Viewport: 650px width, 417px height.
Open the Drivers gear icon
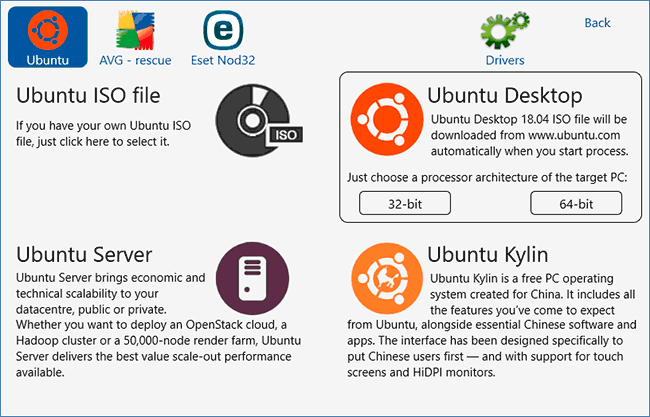pyautogui.click(x=505, y=31)
